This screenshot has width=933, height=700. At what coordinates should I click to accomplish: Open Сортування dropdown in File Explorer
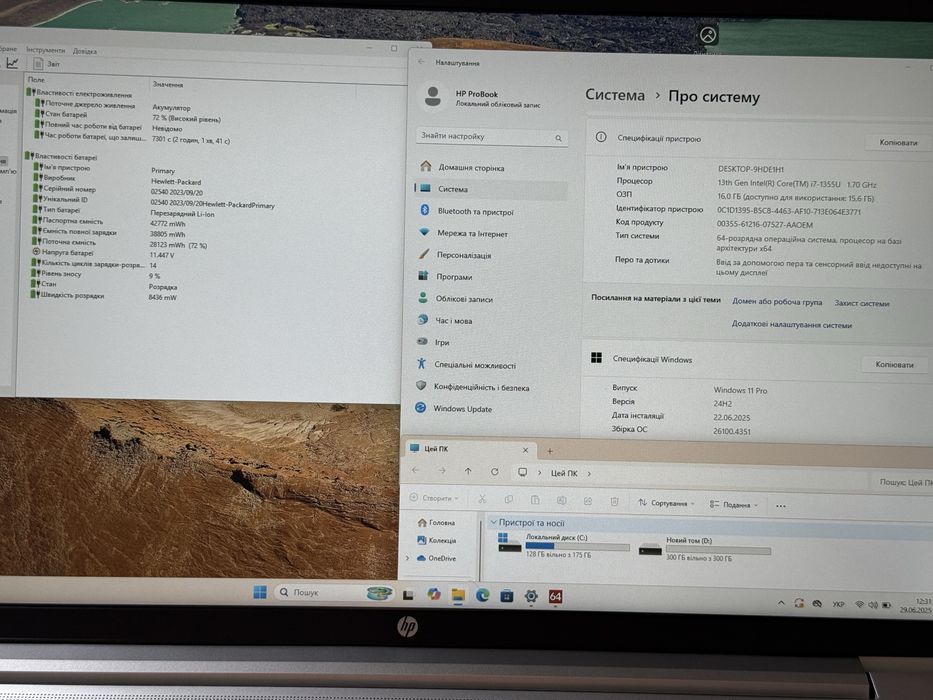click(x=666, y=503)
